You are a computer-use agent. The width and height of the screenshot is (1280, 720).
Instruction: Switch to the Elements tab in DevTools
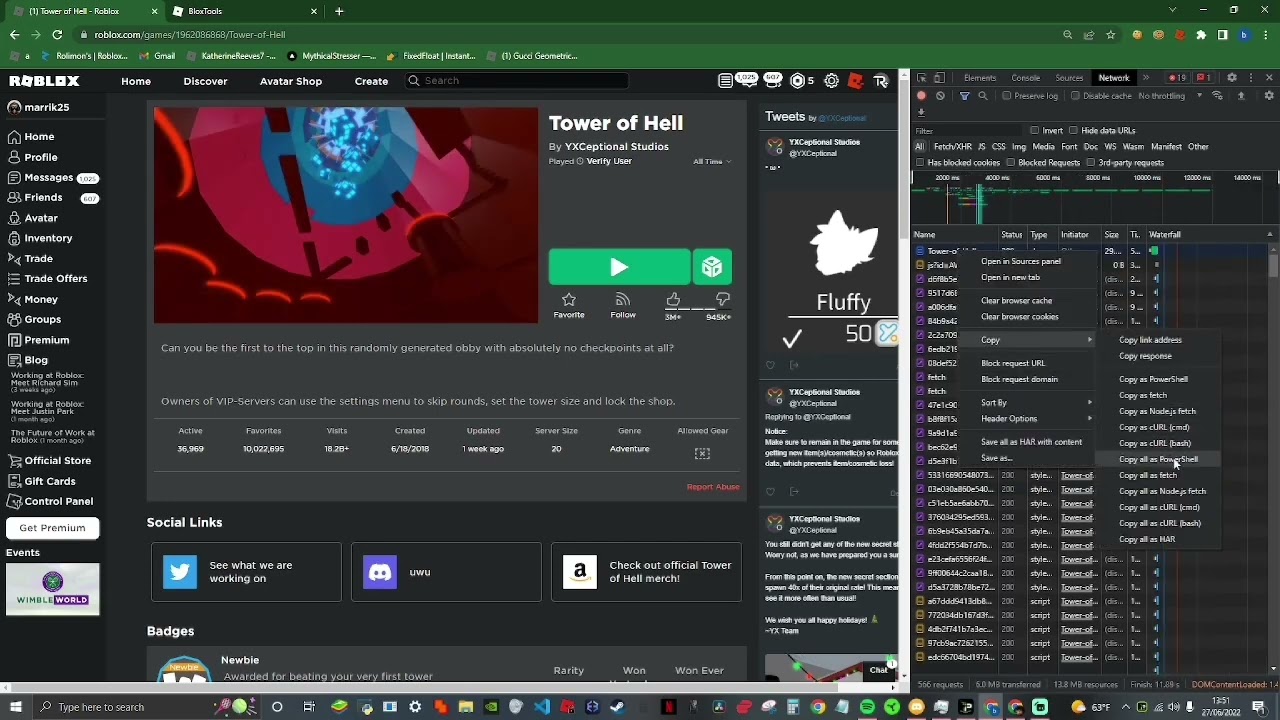[980, 78]
